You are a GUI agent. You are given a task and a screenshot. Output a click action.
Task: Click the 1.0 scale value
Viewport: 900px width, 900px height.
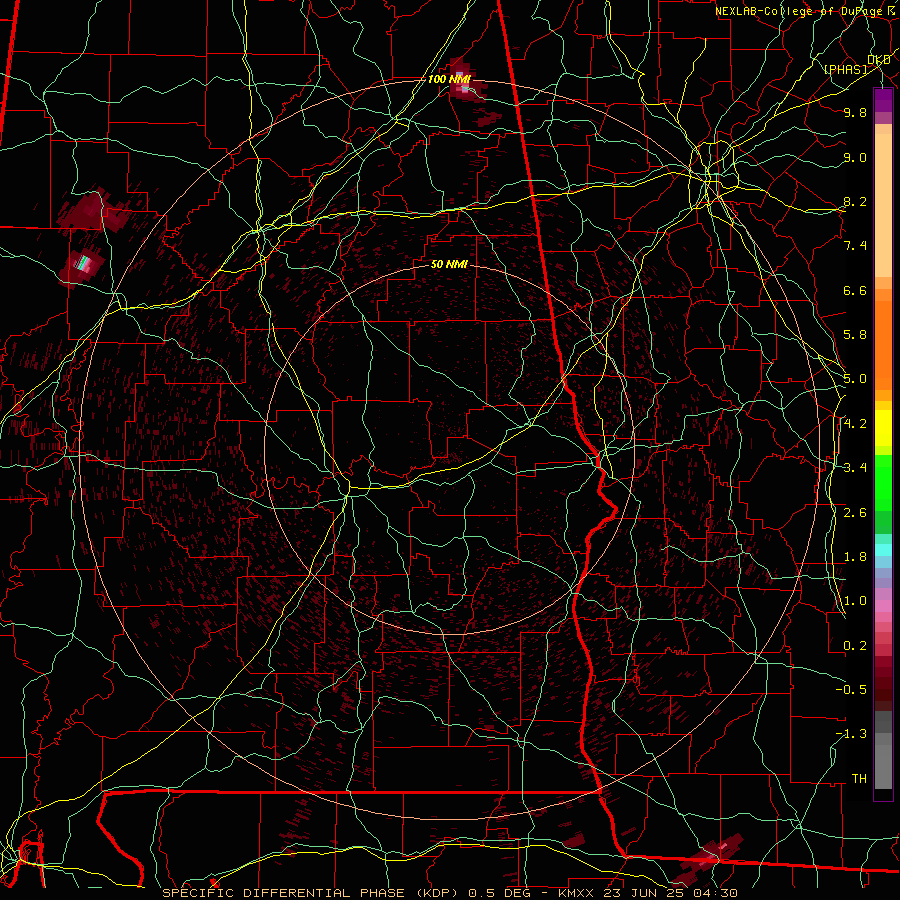pyautogui.click(x=855, y=601)
